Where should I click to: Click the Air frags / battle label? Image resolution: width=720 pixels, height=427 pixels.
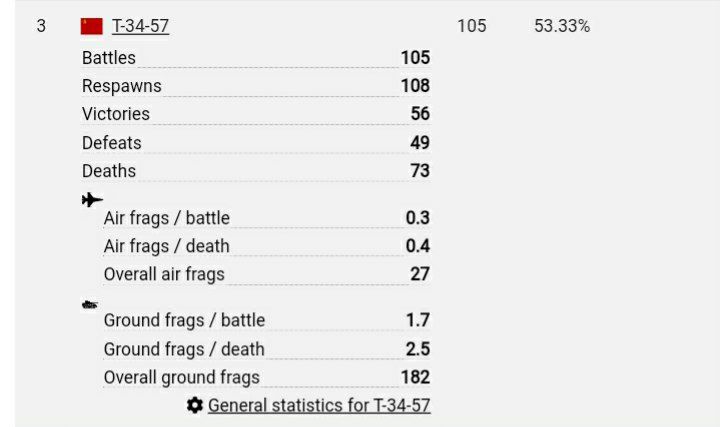[167, 218]
